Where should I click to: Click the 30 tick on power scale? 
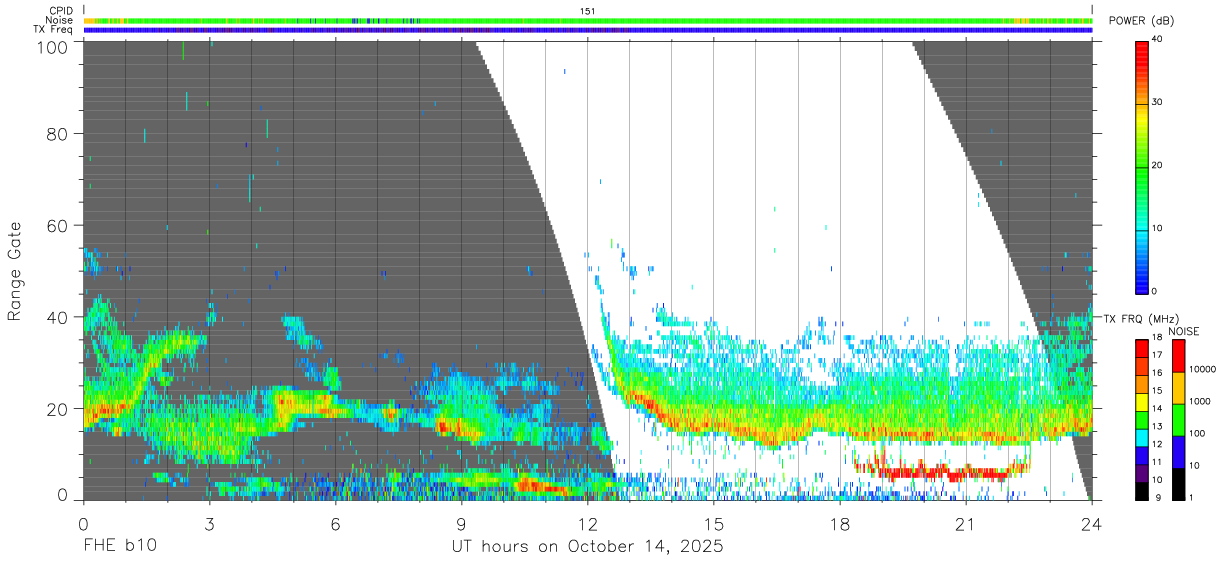[x=1158, y=103]
